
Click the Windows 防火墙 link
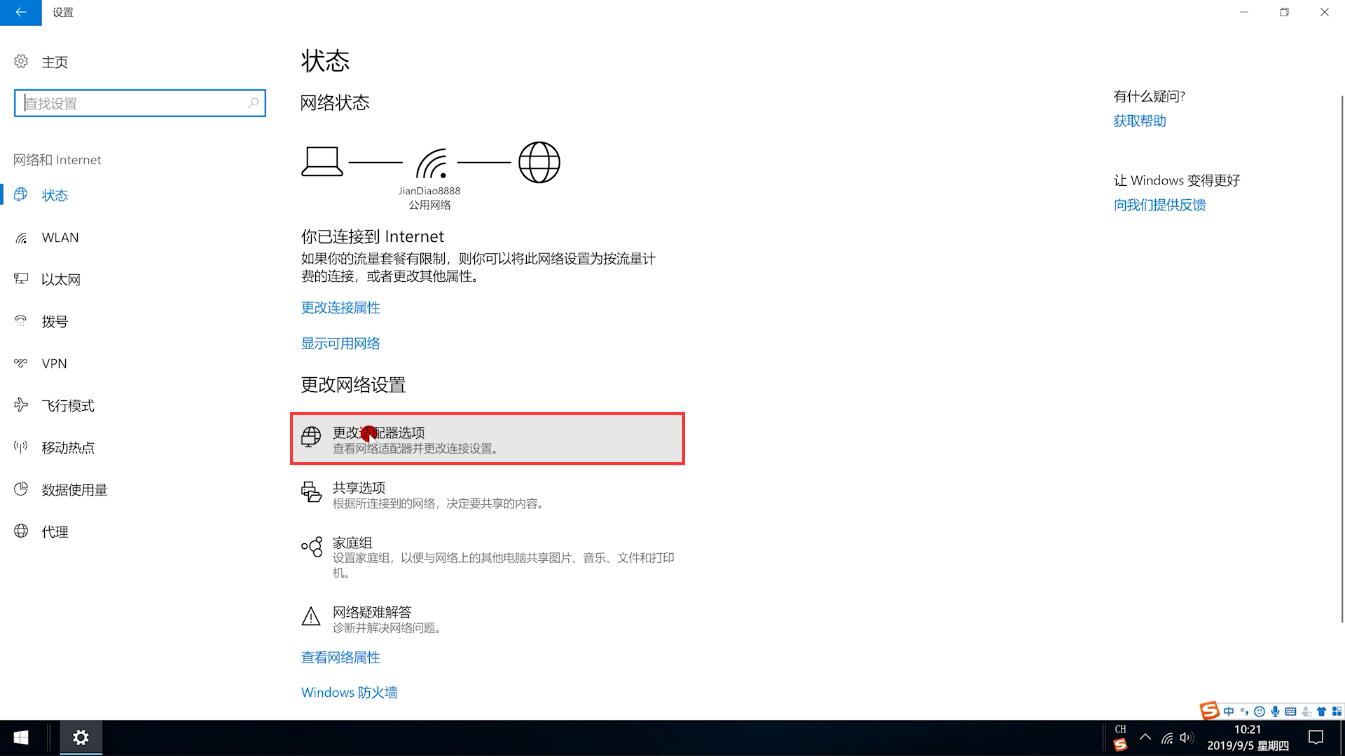pyautogui.click(x=349, y=692)
